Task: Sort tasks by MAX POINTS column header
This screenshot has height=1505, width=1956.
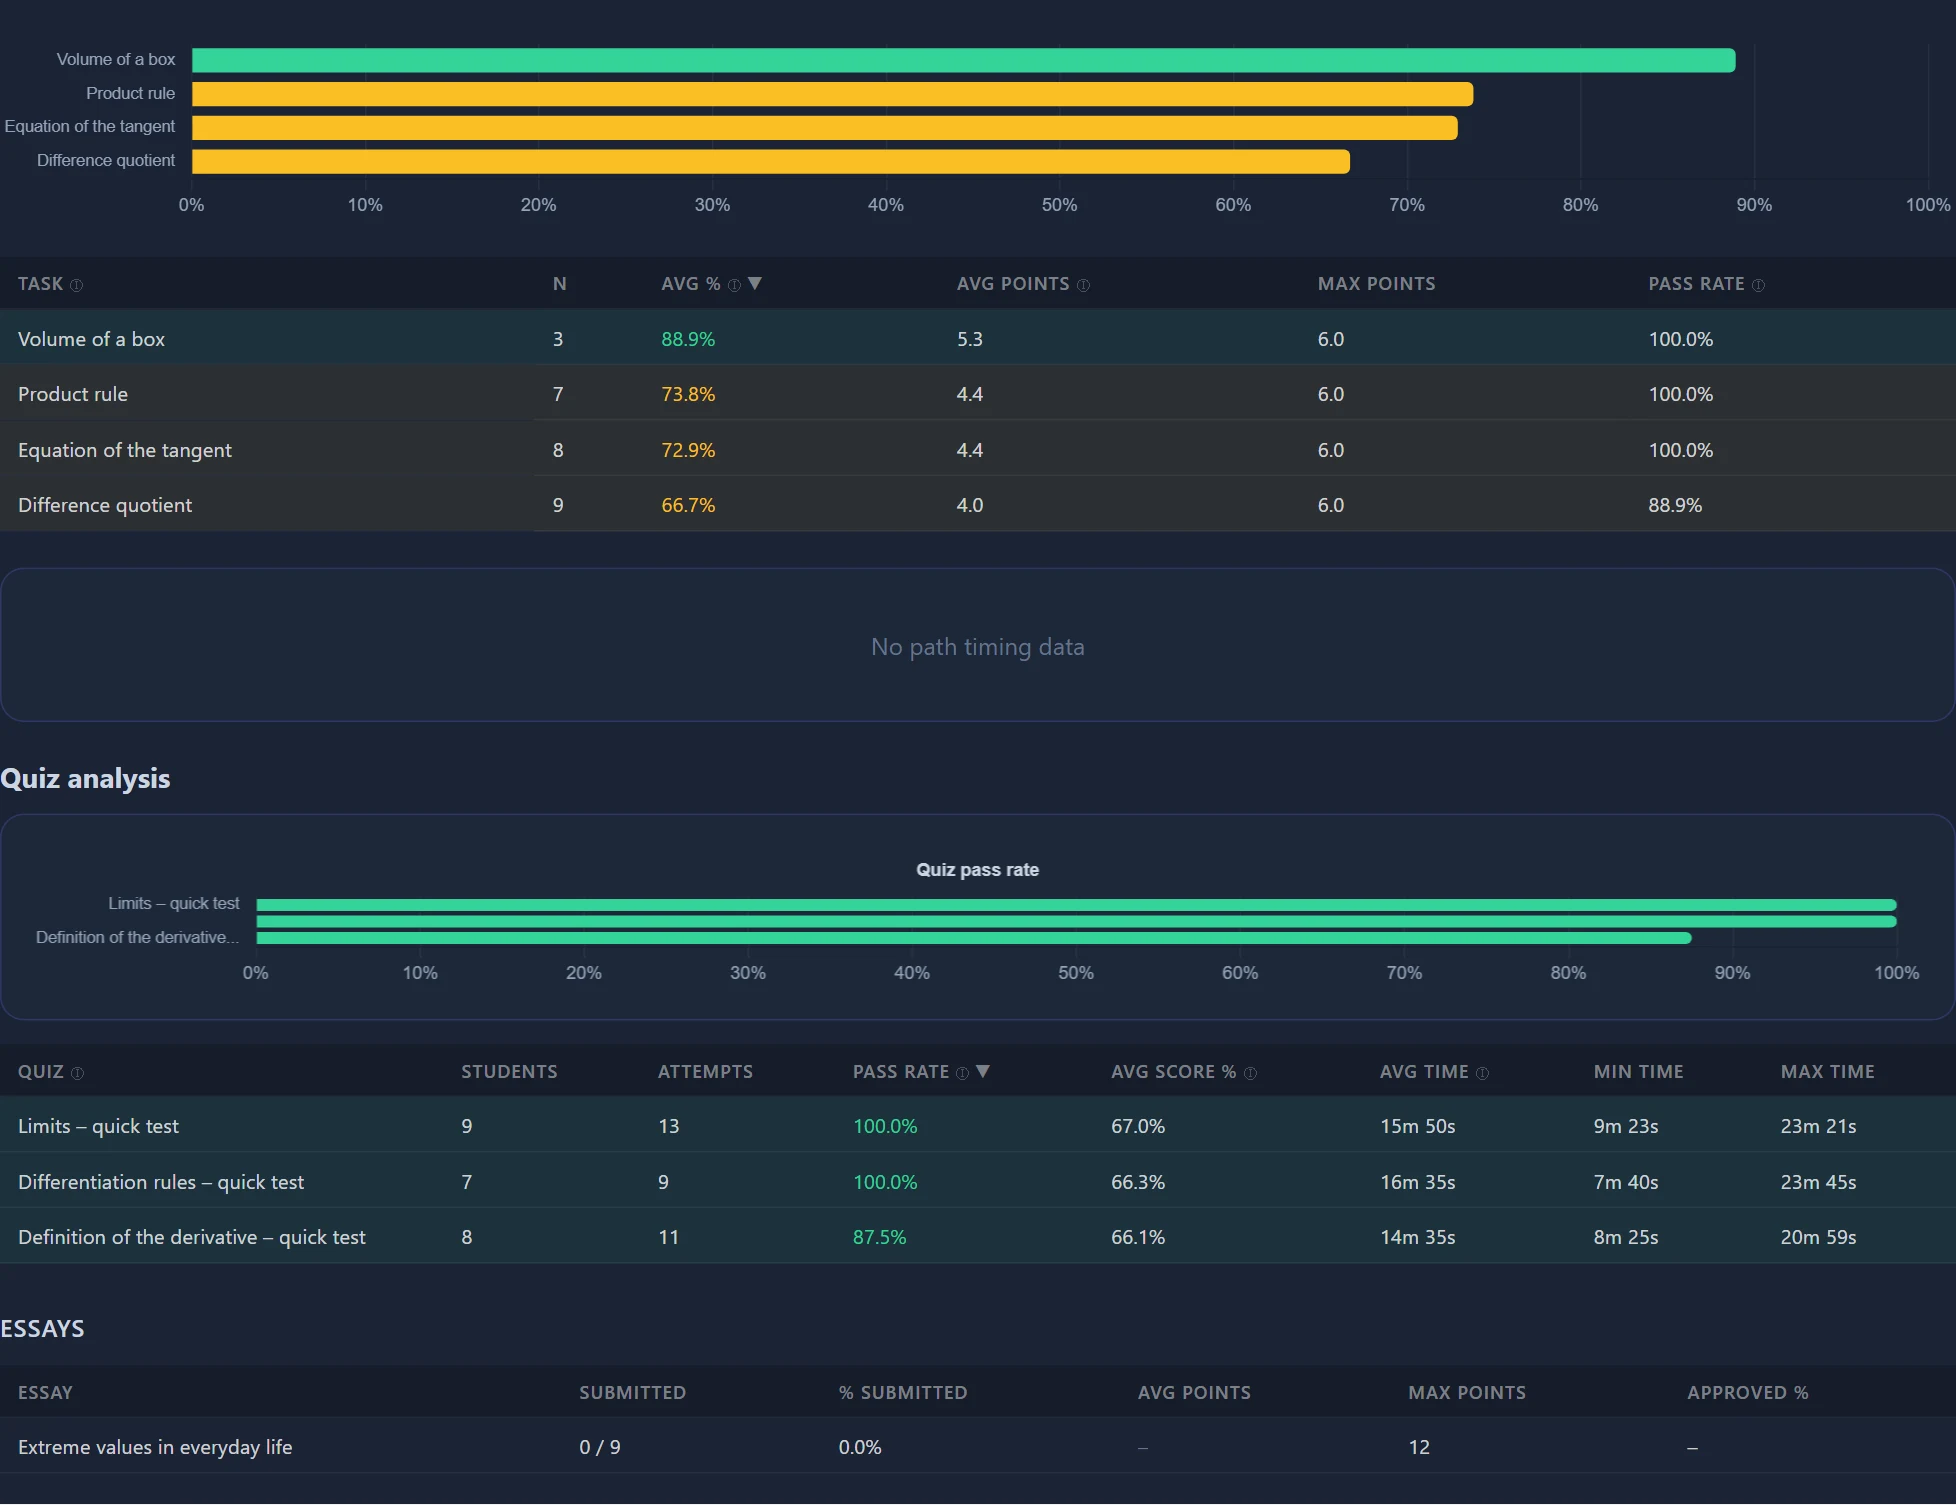Action: (1376, 284)
